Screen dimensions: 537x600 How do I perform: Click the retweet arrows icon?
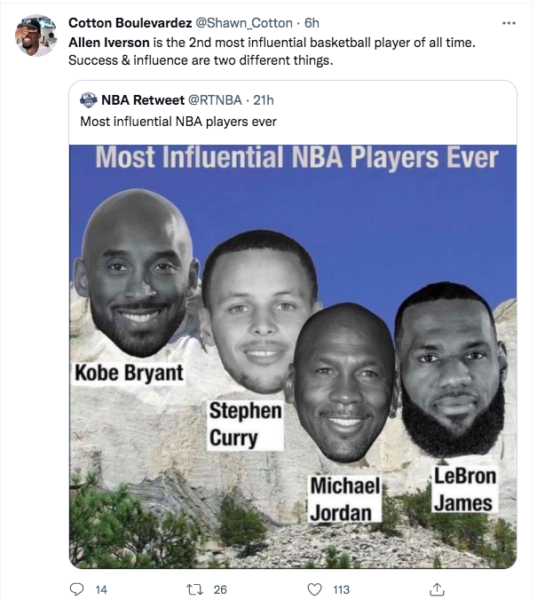coord(194,589)
